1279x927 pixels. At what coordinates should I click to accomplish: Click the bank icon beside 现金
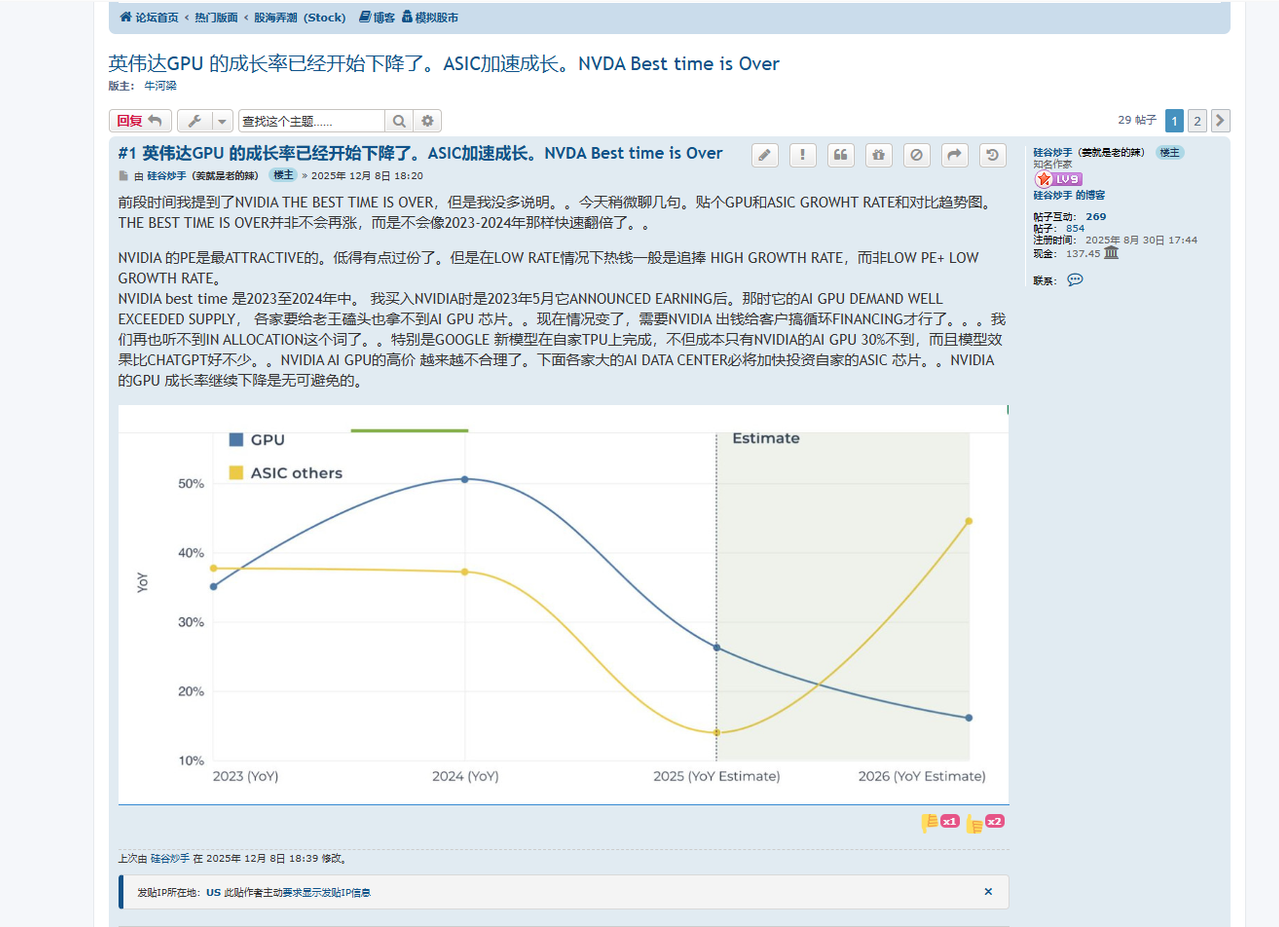pyautogui.click(x=1111, y=253)
